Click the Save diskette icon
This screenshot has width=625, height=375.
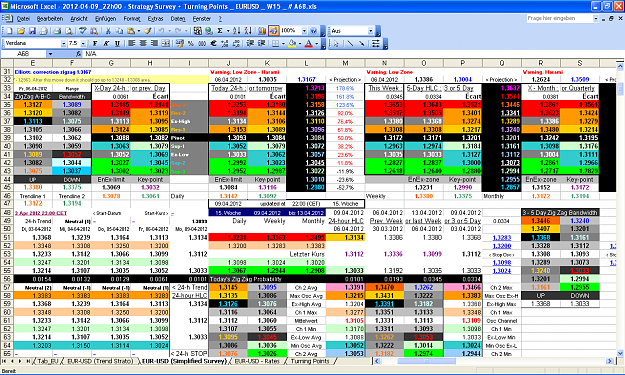pyautogui.click(x=32, y=31)
